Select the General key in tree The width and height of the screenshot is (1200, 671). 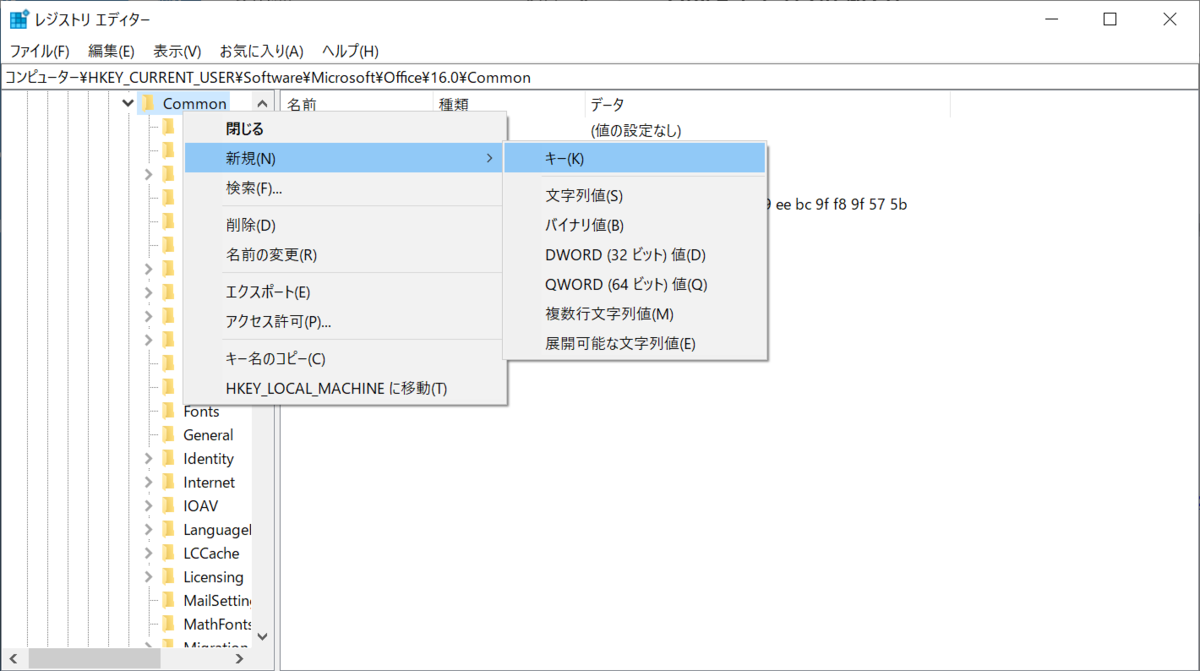click(x=208, y=435)
